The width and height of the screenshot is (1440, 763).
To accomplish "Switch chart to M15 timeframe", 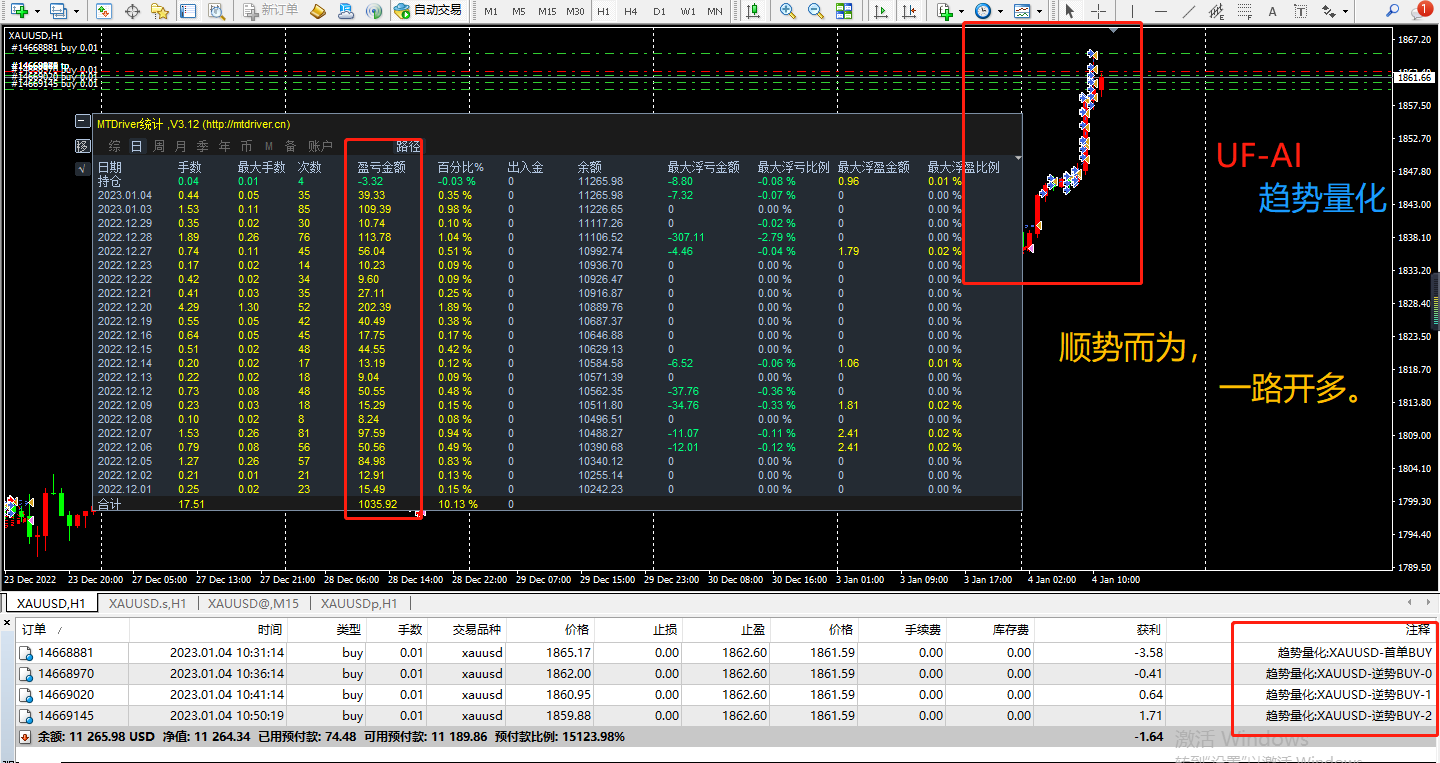I will (547, 11).
